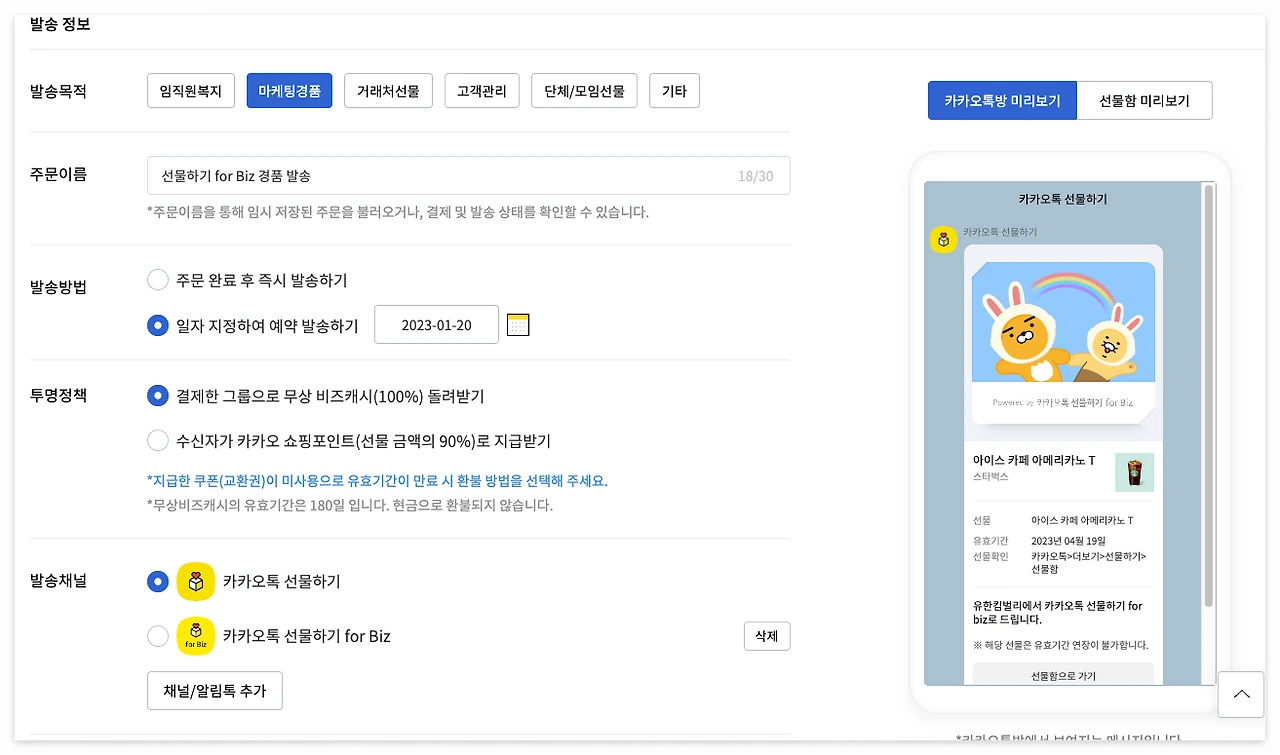Click the '카카오톡>더보기>선물하기>선물함' path text
The image size is (1280, 755).
tap(1089, 563)
